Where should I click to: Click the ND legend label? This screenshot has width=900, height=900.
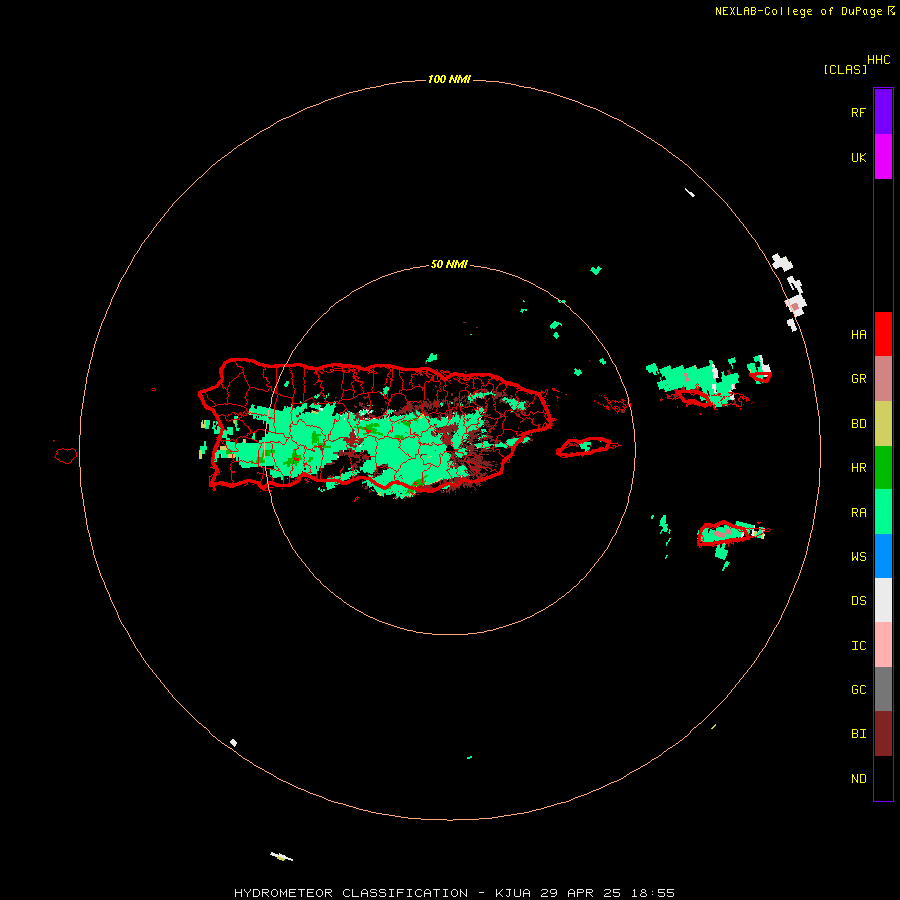(858, 779)
